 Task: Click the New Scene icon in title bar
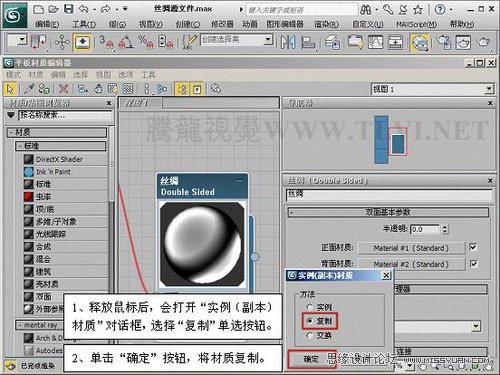click(39, 9)
